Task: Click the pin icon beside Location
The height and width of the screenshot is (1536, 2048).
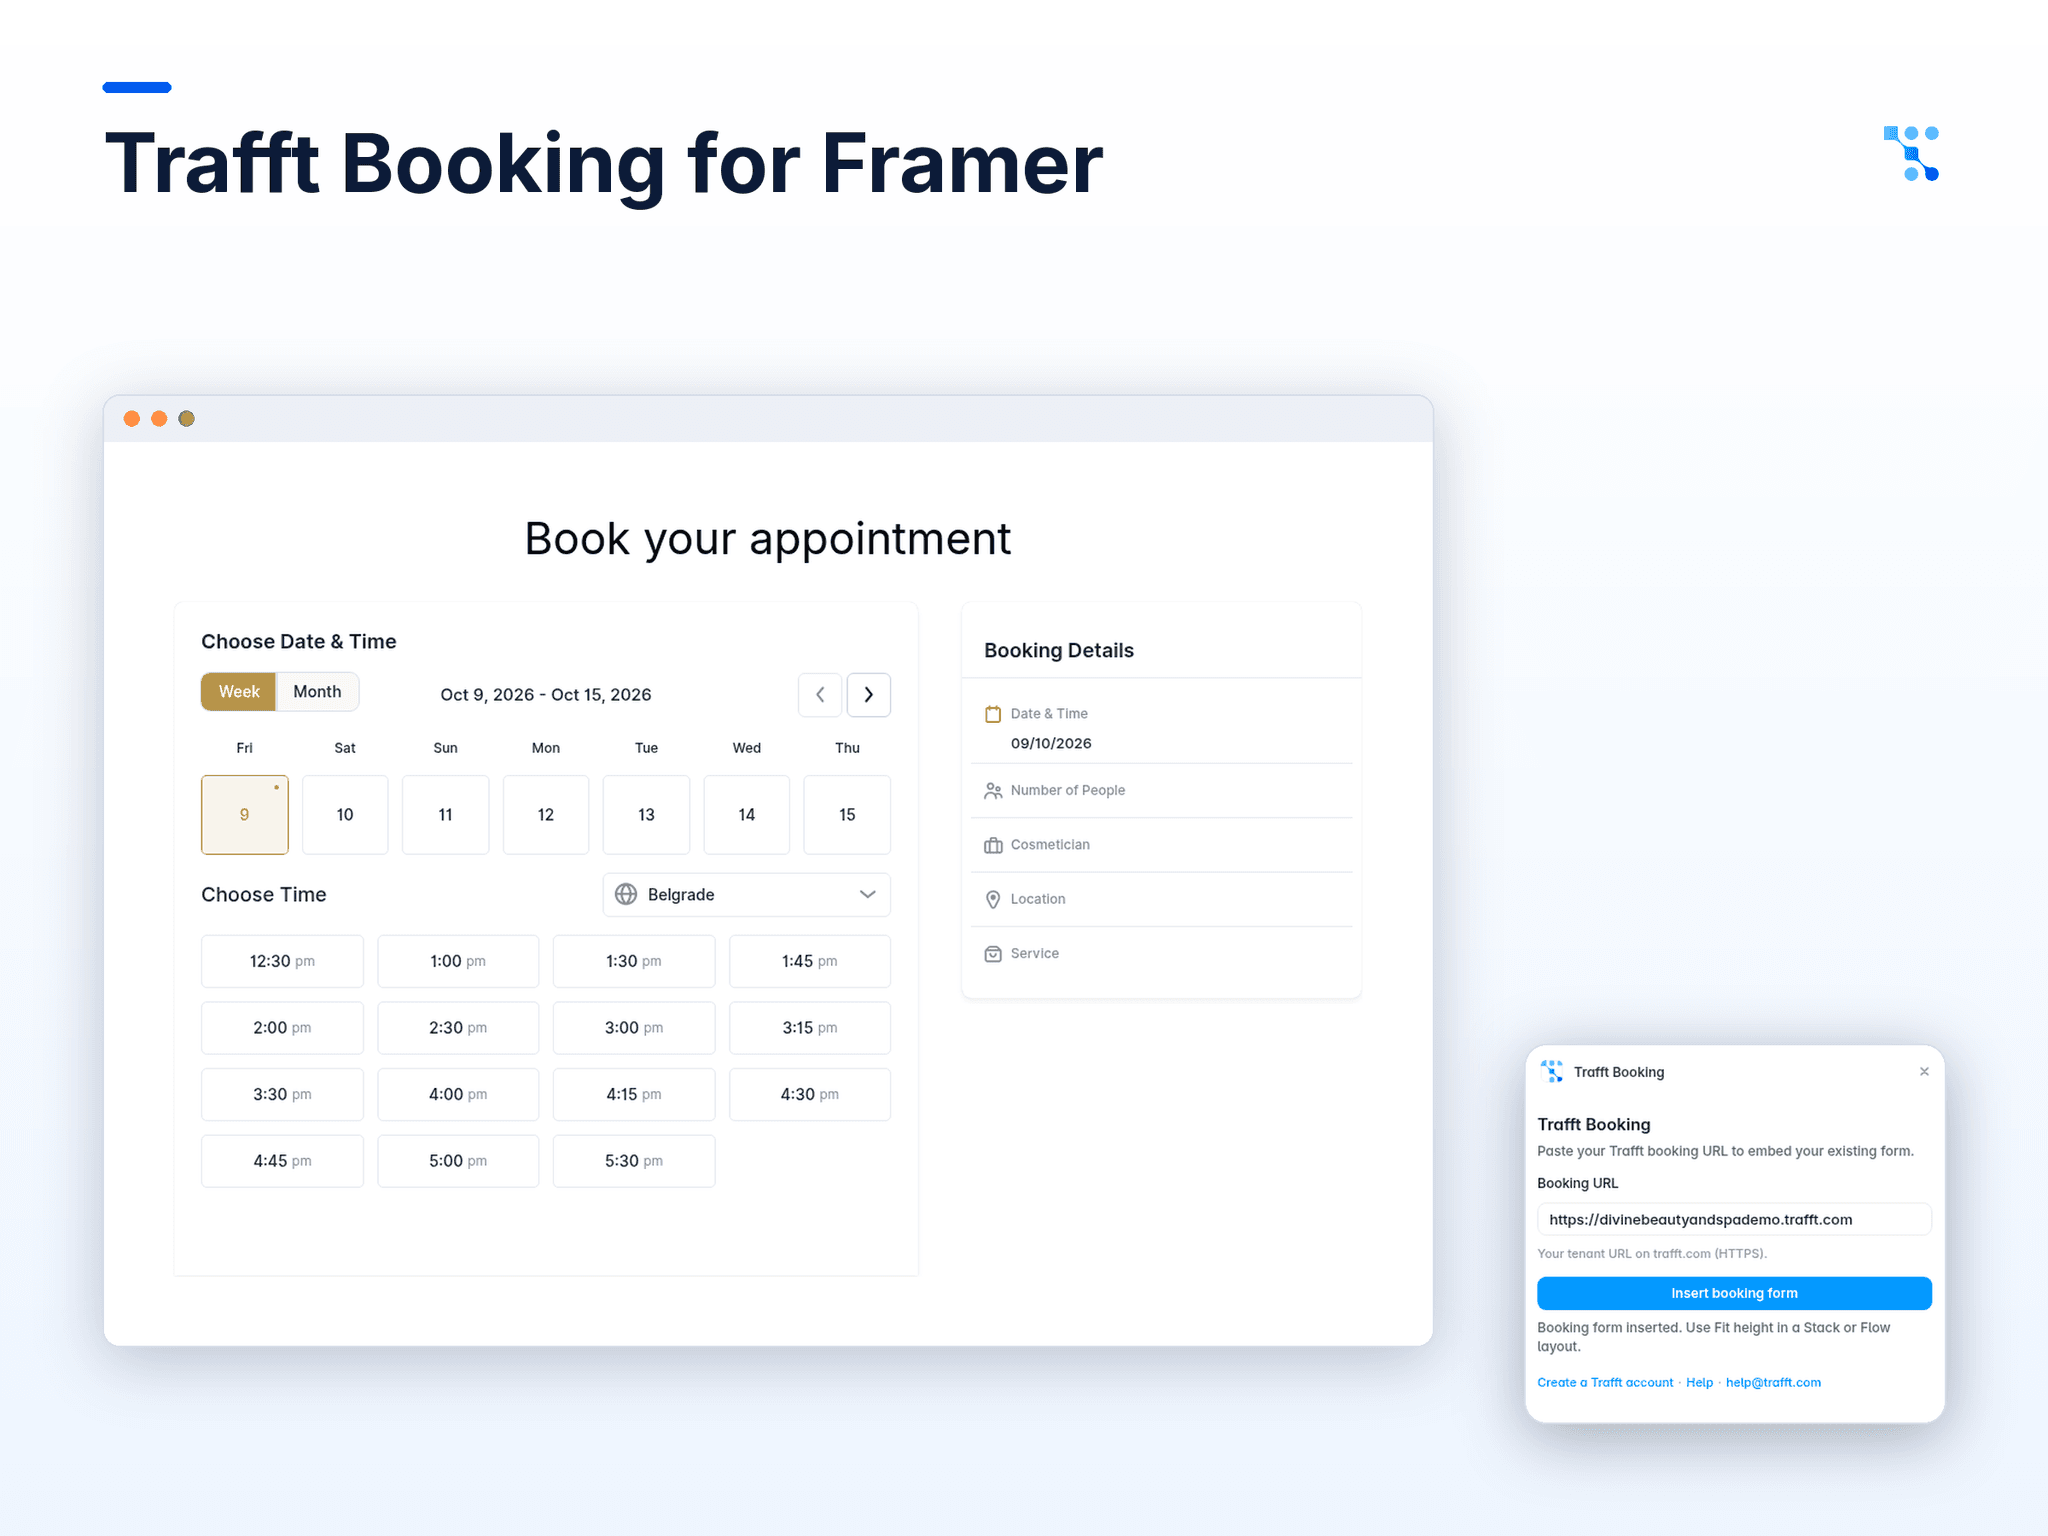Action: click(x=993, y=899)
